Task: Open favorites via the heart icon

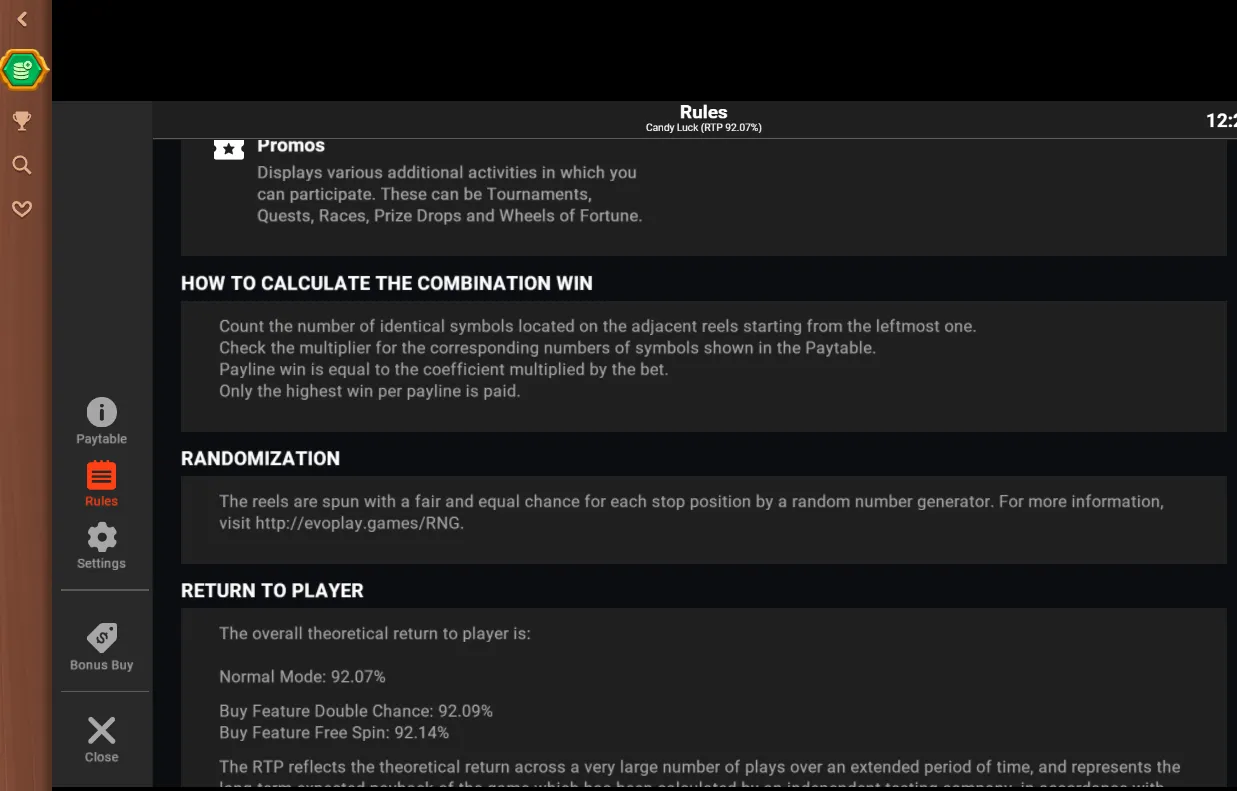Action: 22,208
